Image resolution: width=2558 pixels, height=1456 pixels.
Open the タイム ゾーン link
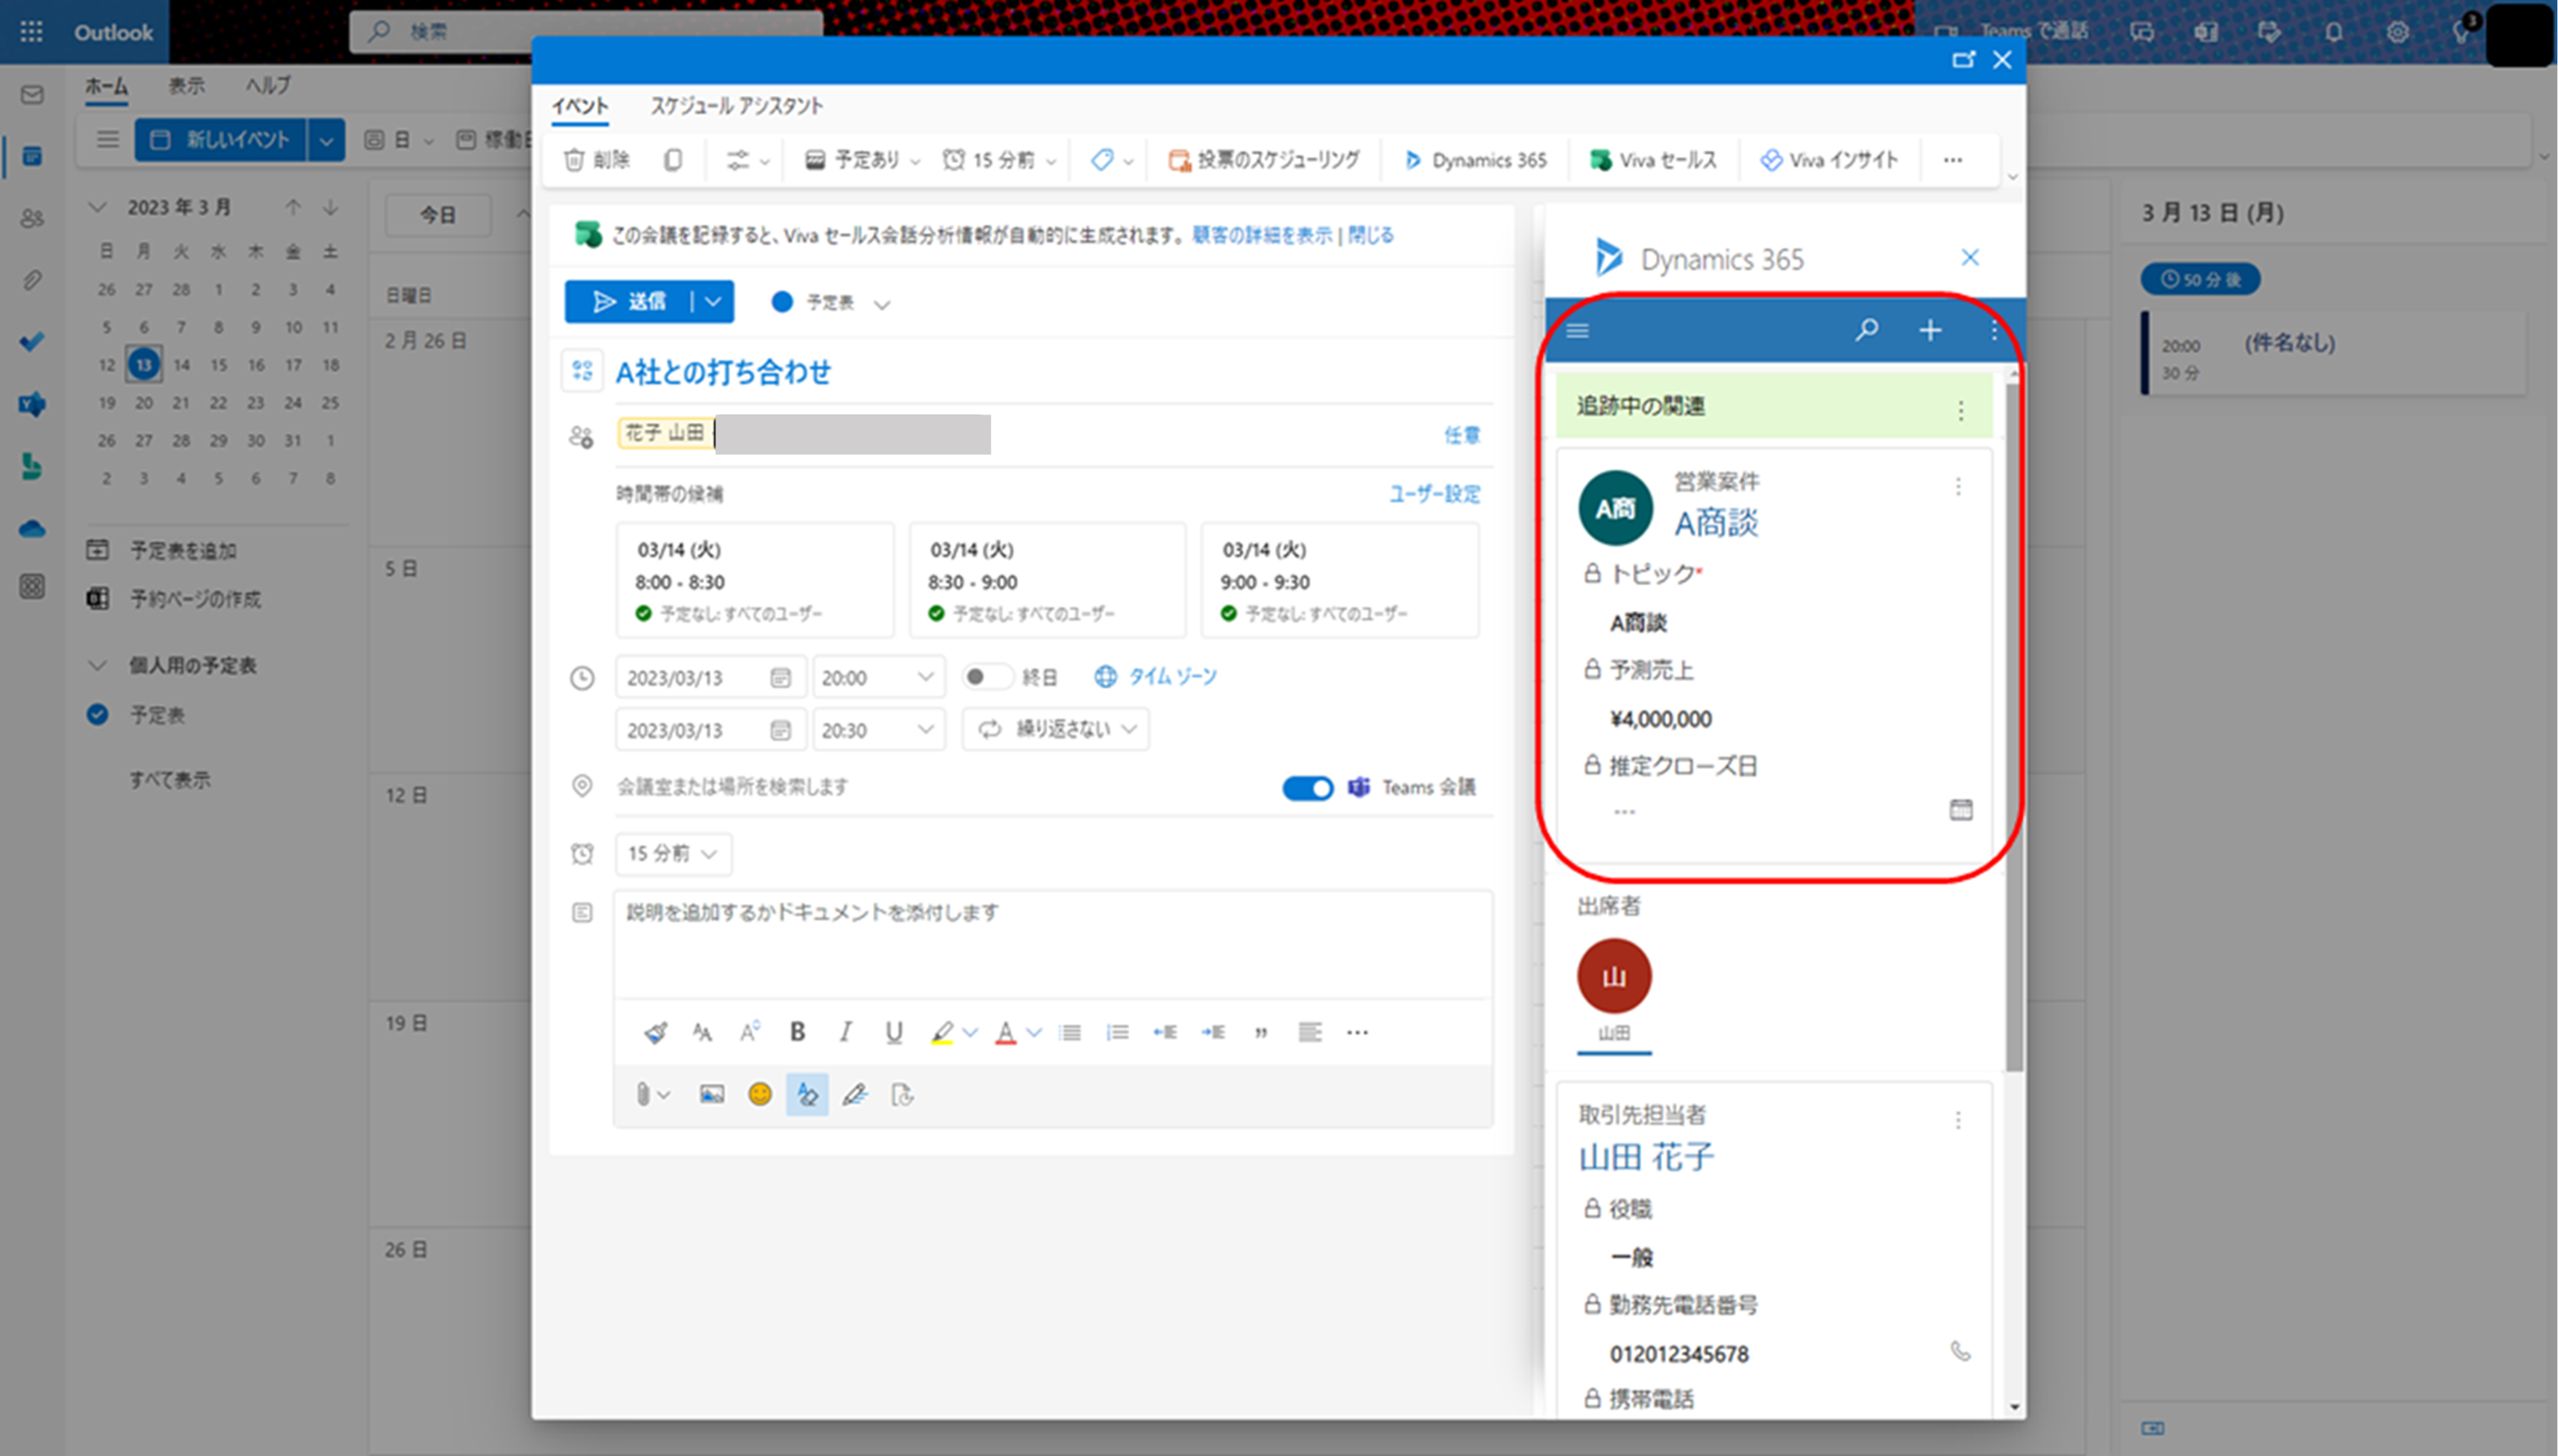click(x=1173, y=677)
